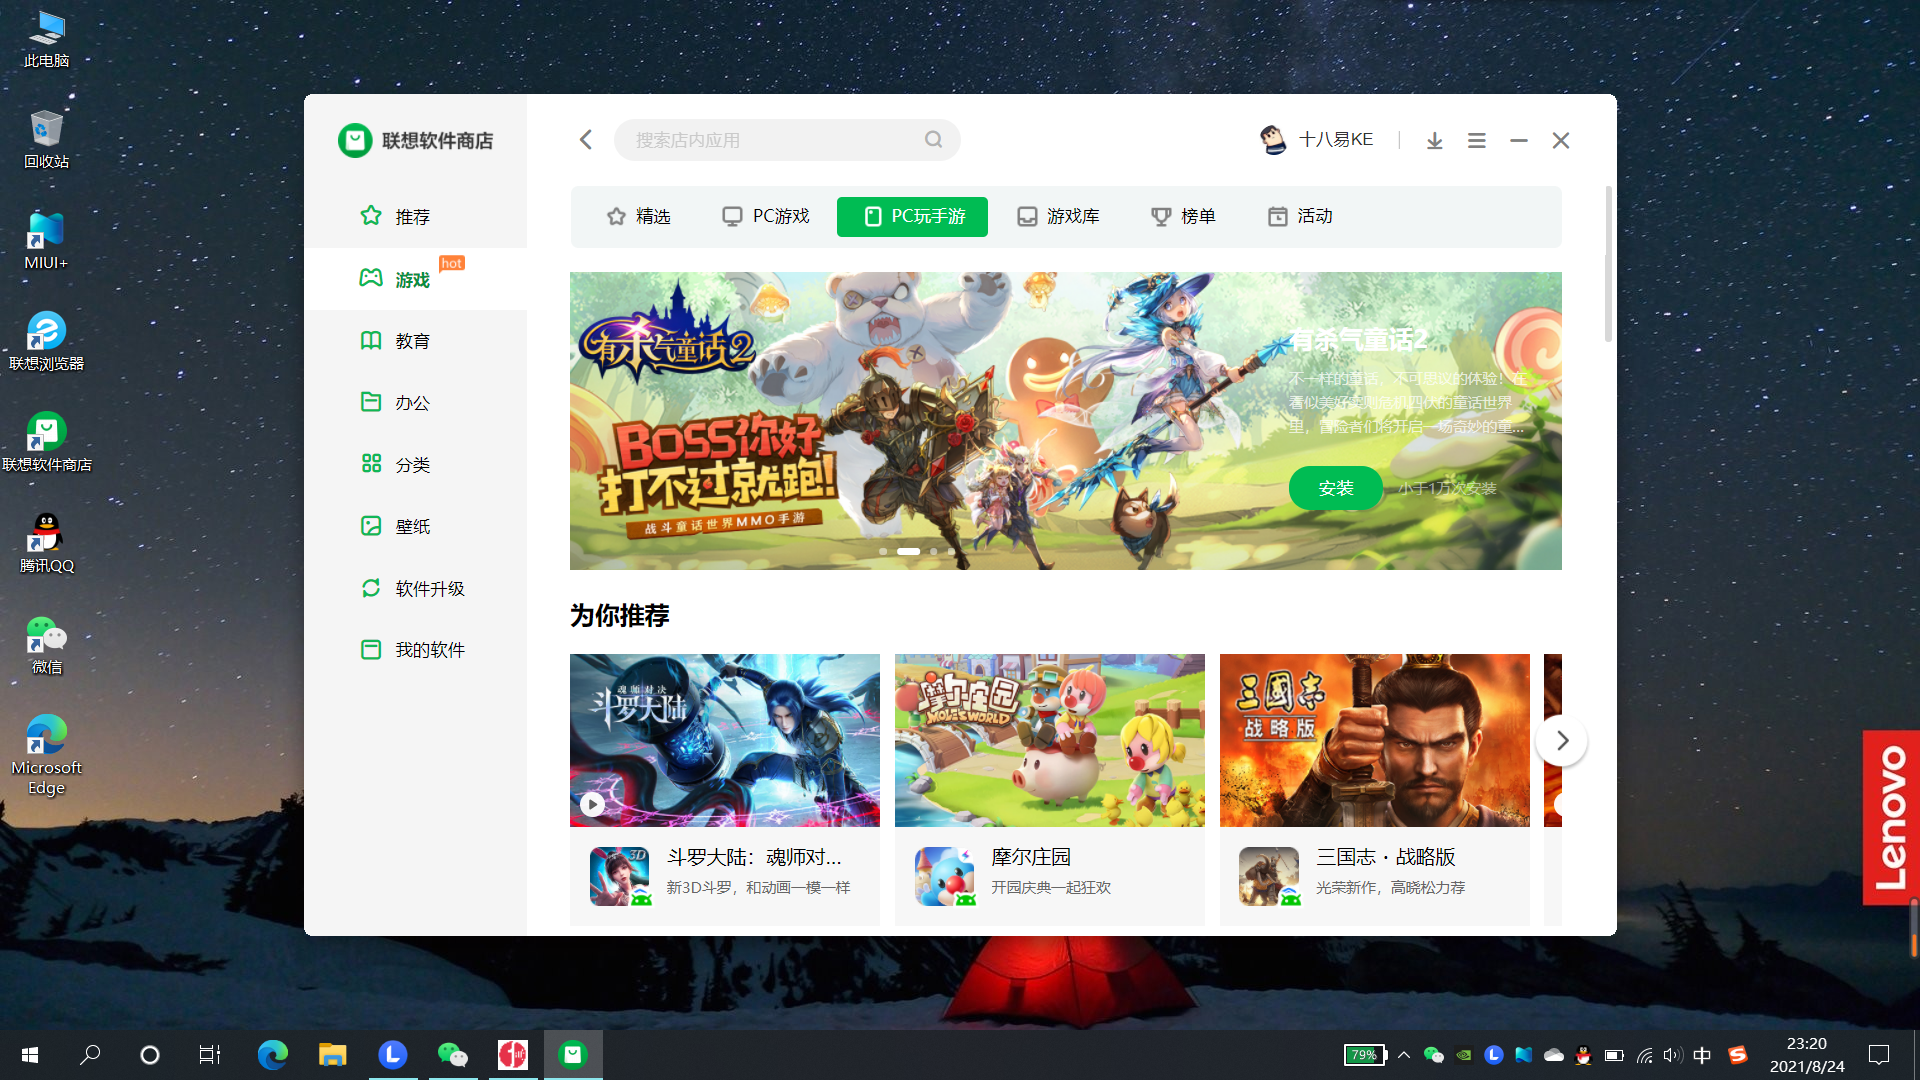The width and height of the screenshot is (1920, 1080).
Task: Select the first banner carousel dot
Action: coord(883,551)
